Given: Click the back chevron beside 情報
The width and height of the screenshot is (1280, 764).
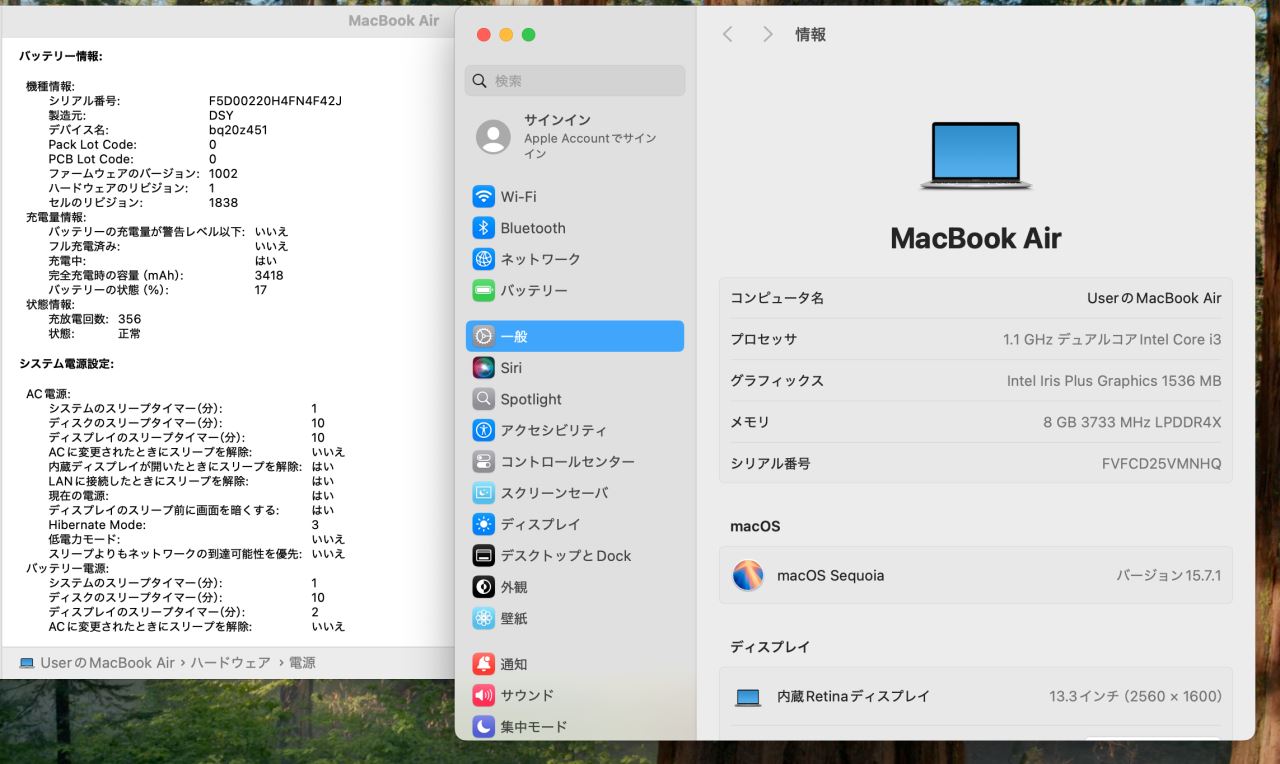Looking at the screenshot, I should point(728,34).
